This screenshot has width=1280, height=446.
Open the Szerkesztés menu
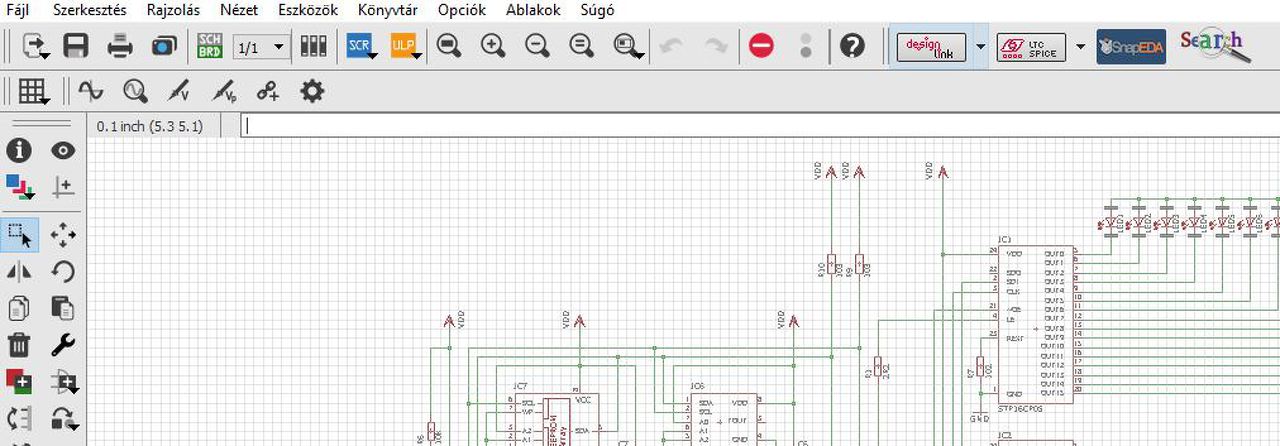[90, 11]
